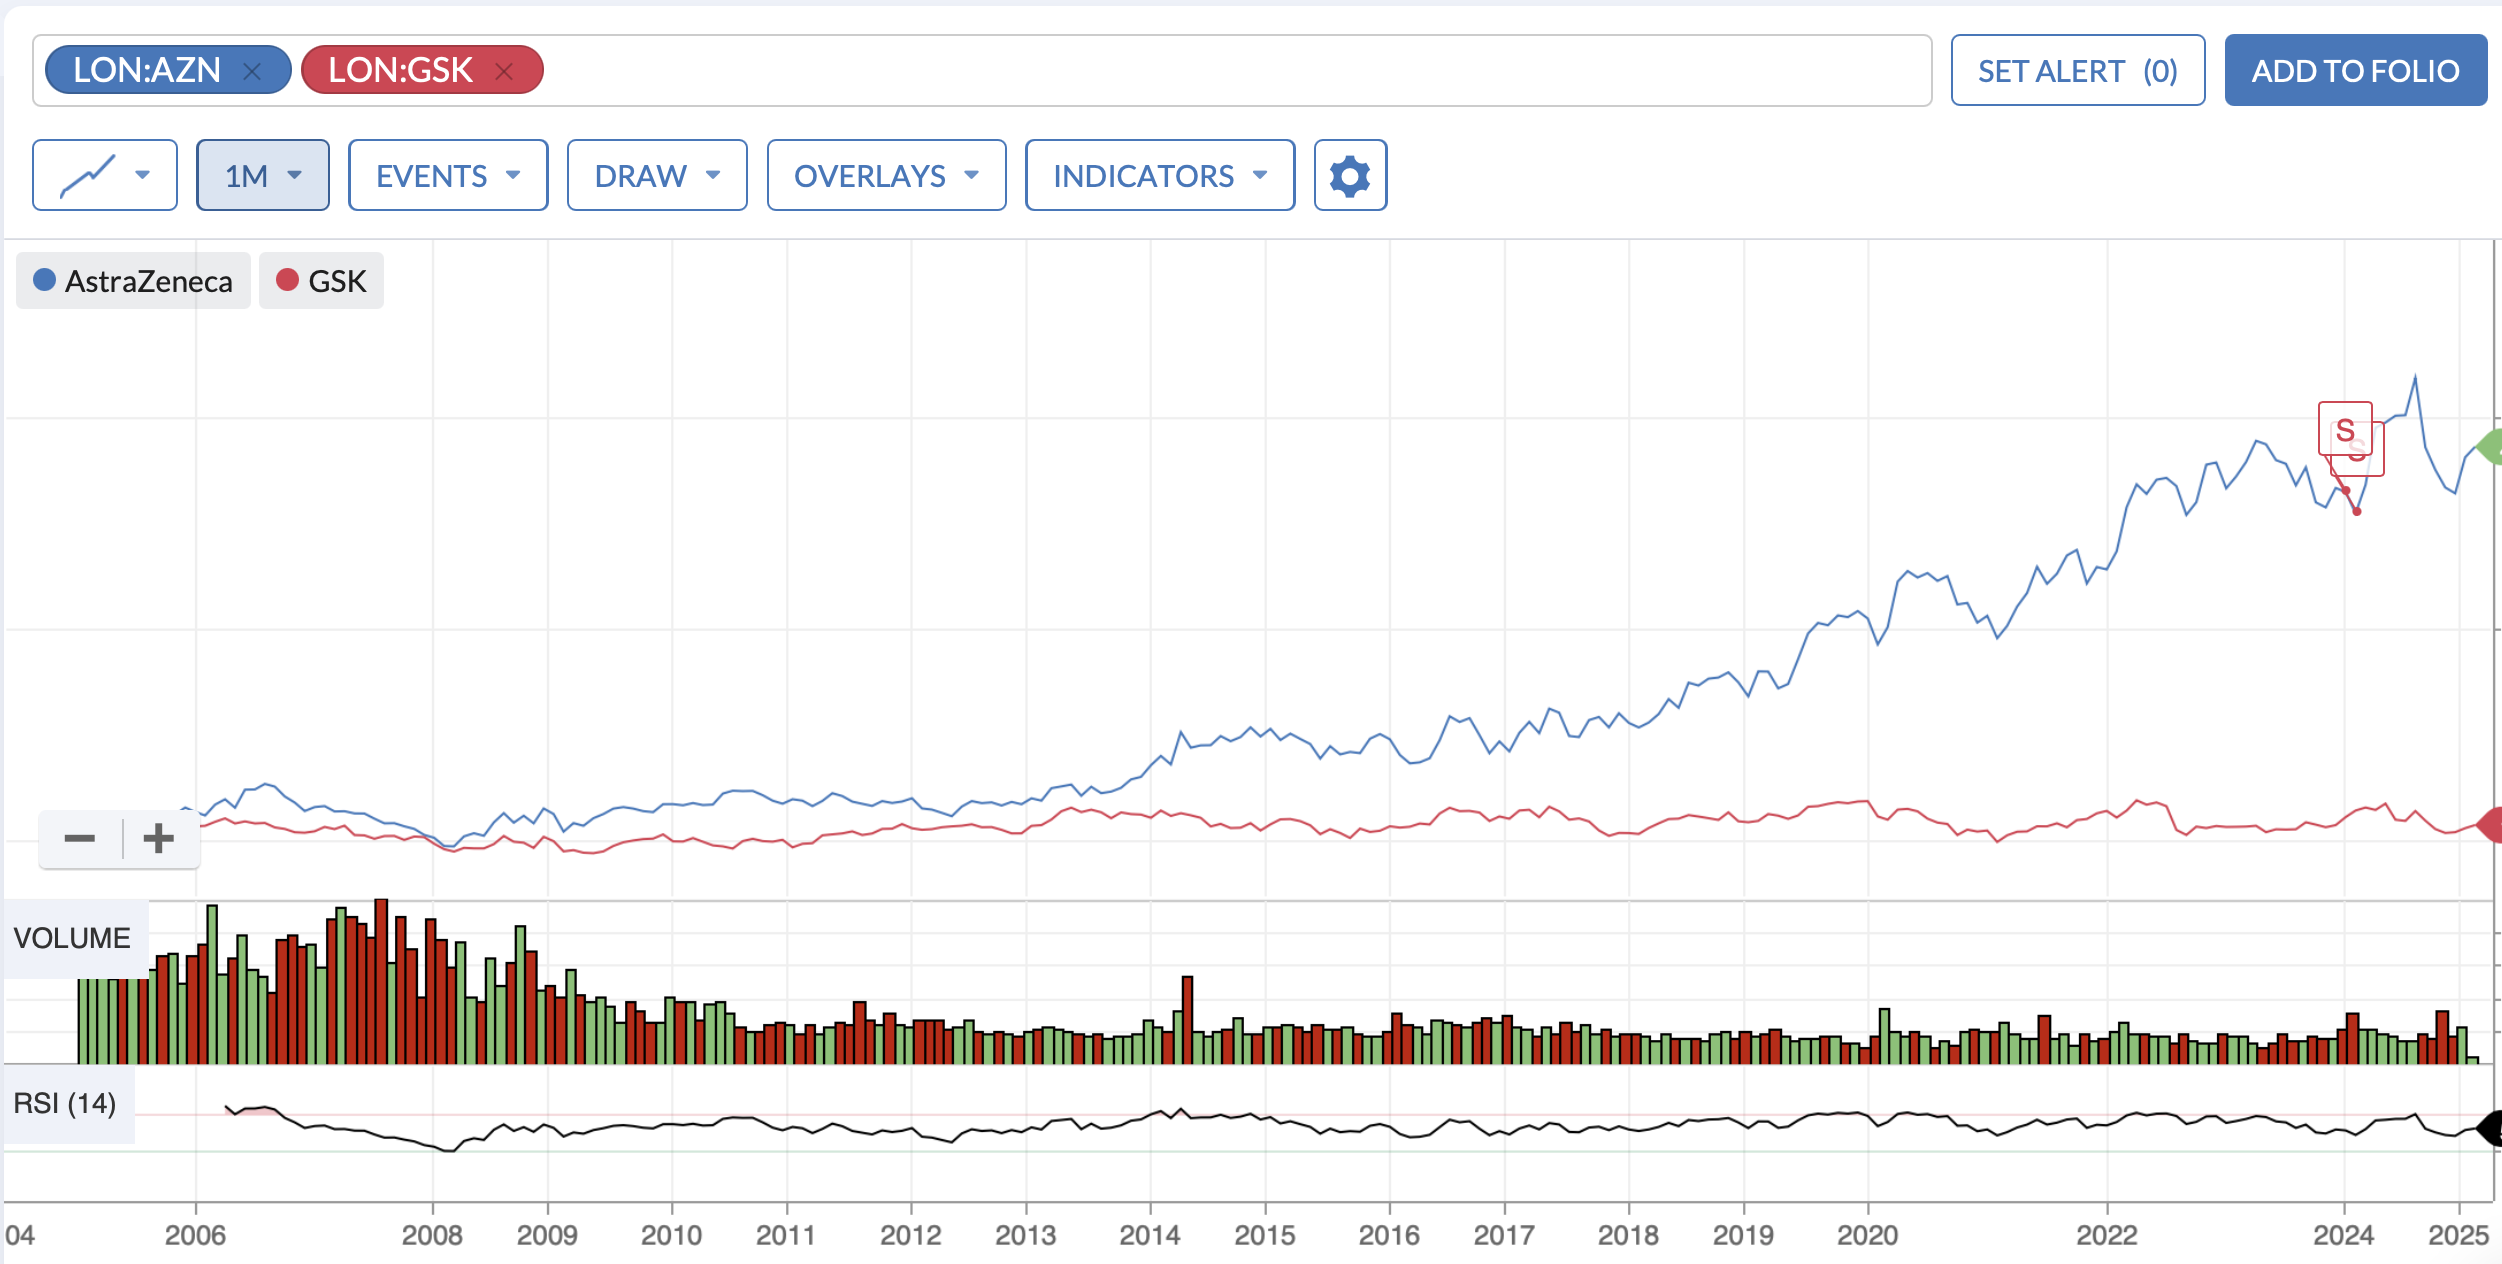Toggle the AstraZeneca series in the legend
This screenshot has height=1264, width=2502.
coord(133,281)
